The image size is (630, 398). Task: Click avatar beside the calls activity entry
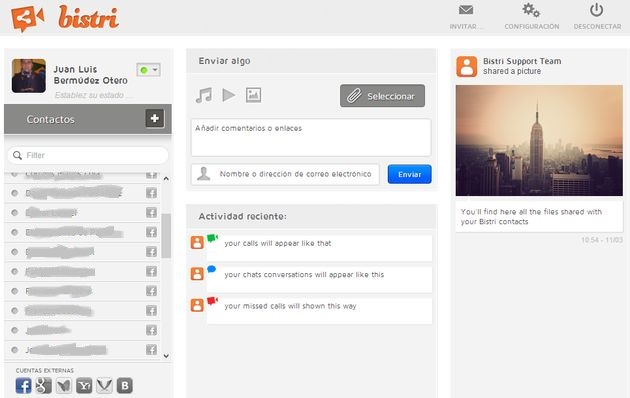[x=197, y=243]
